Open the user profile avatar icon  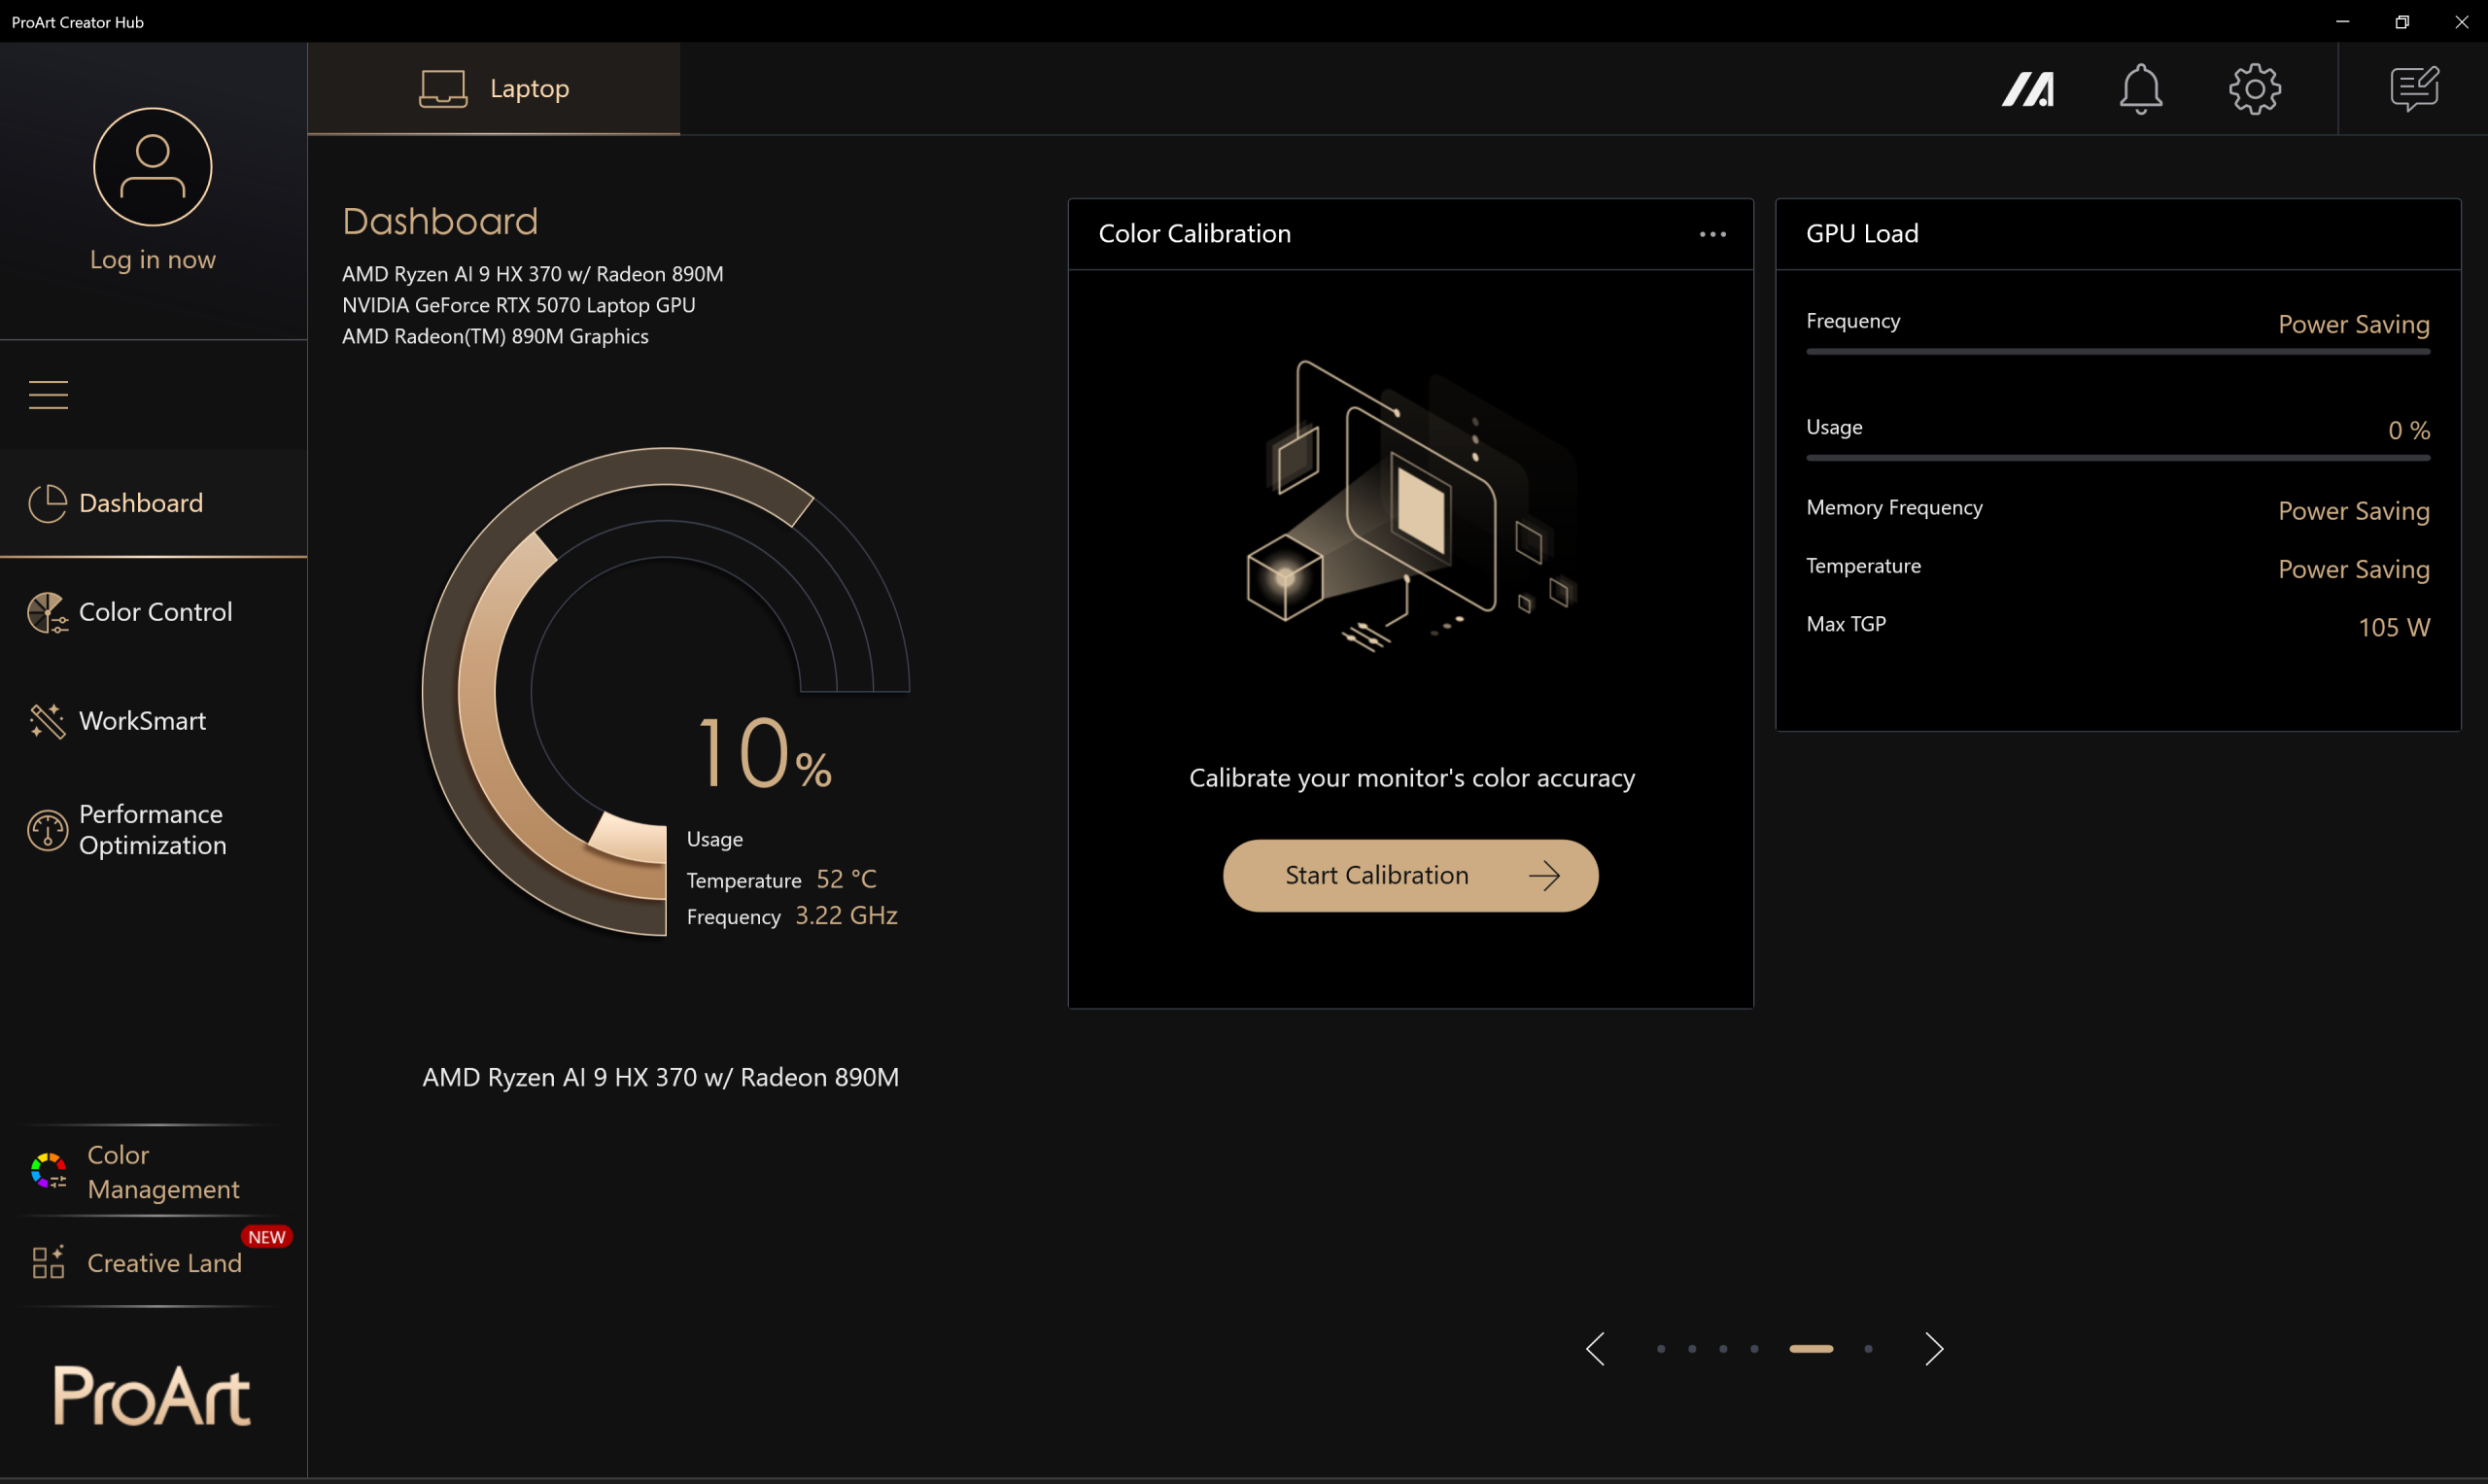pos(152,167)
